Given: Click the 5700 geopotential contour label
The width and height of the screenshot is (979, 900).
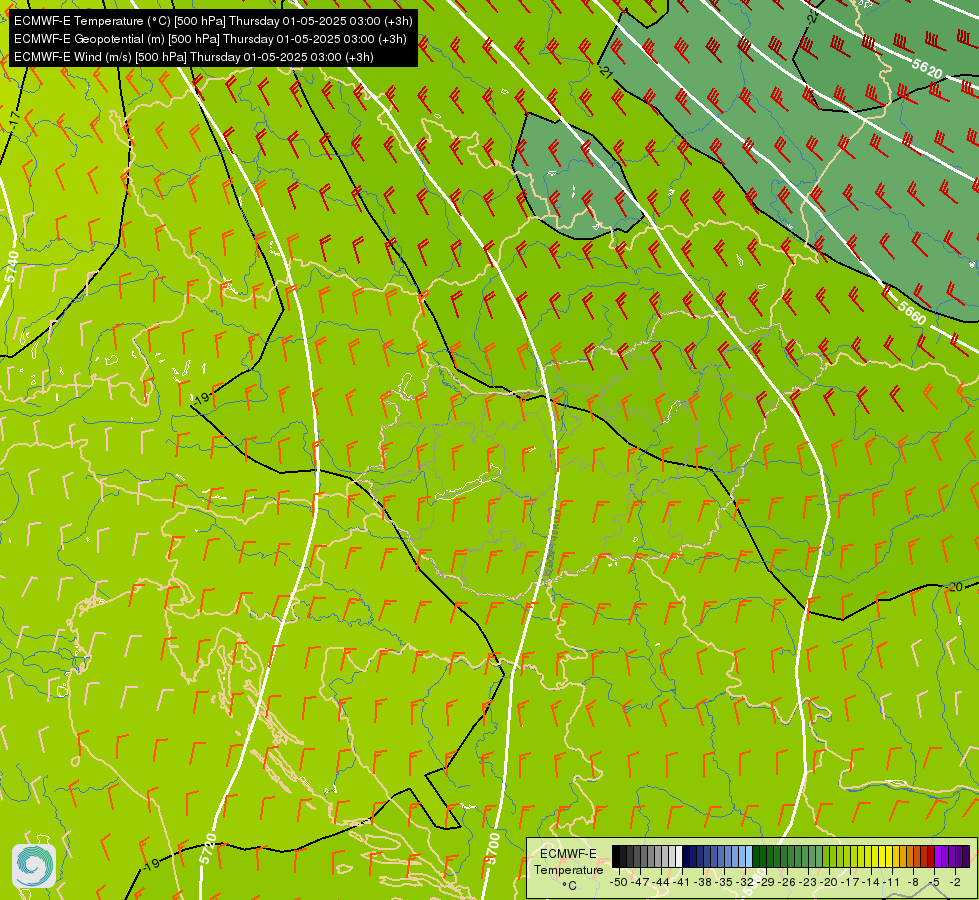Looking at the screenshot, I should point(493,849).
